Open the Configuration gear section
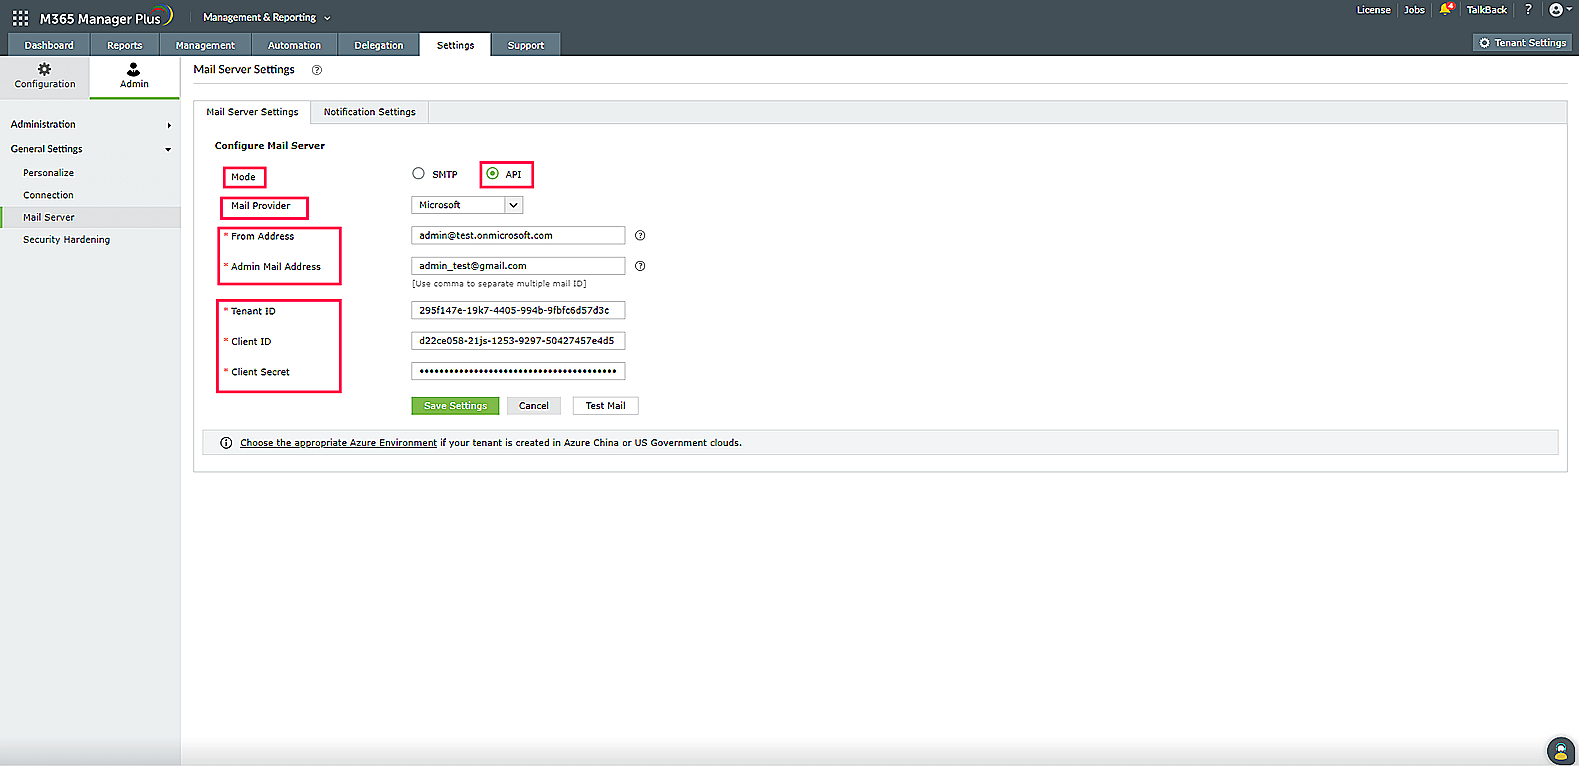Screen dimensions: 1579x766 45,76
